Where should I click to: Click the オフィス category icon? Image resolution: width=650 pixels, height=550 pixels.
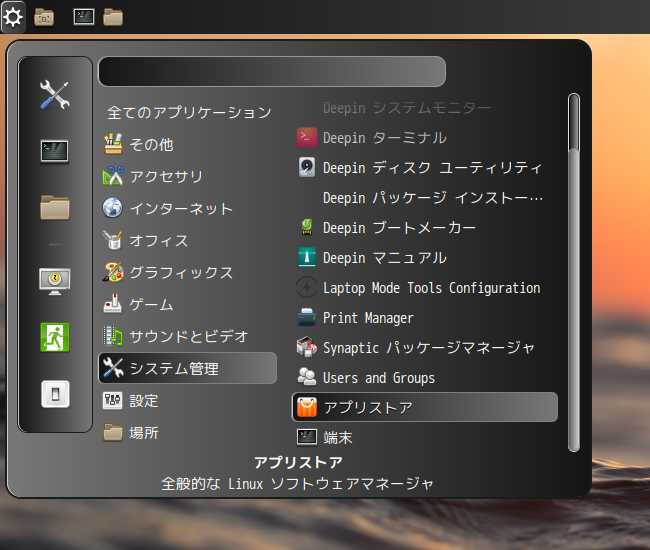(113, 240)
